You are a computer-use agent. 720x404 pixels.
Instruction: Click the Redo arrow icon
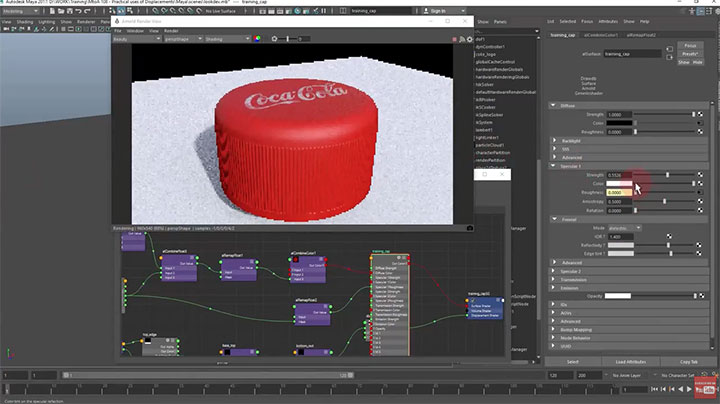87,11
